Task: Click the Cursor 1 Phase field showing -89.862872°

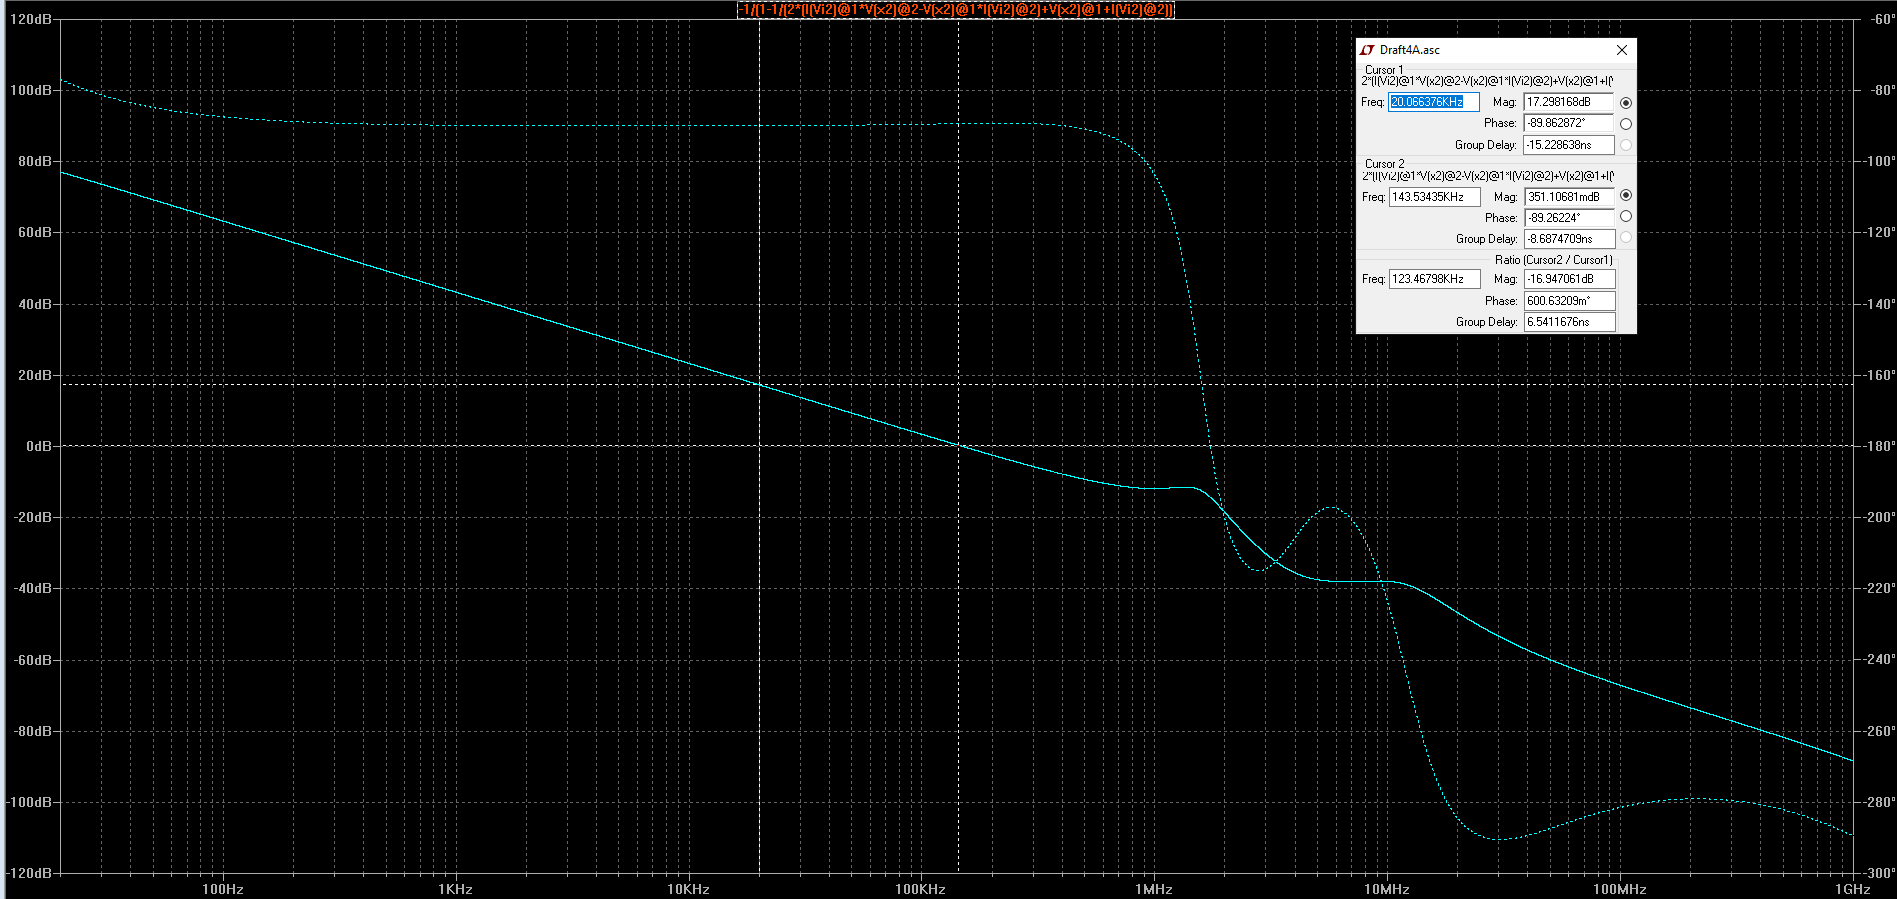Action: click(1568, 123)
